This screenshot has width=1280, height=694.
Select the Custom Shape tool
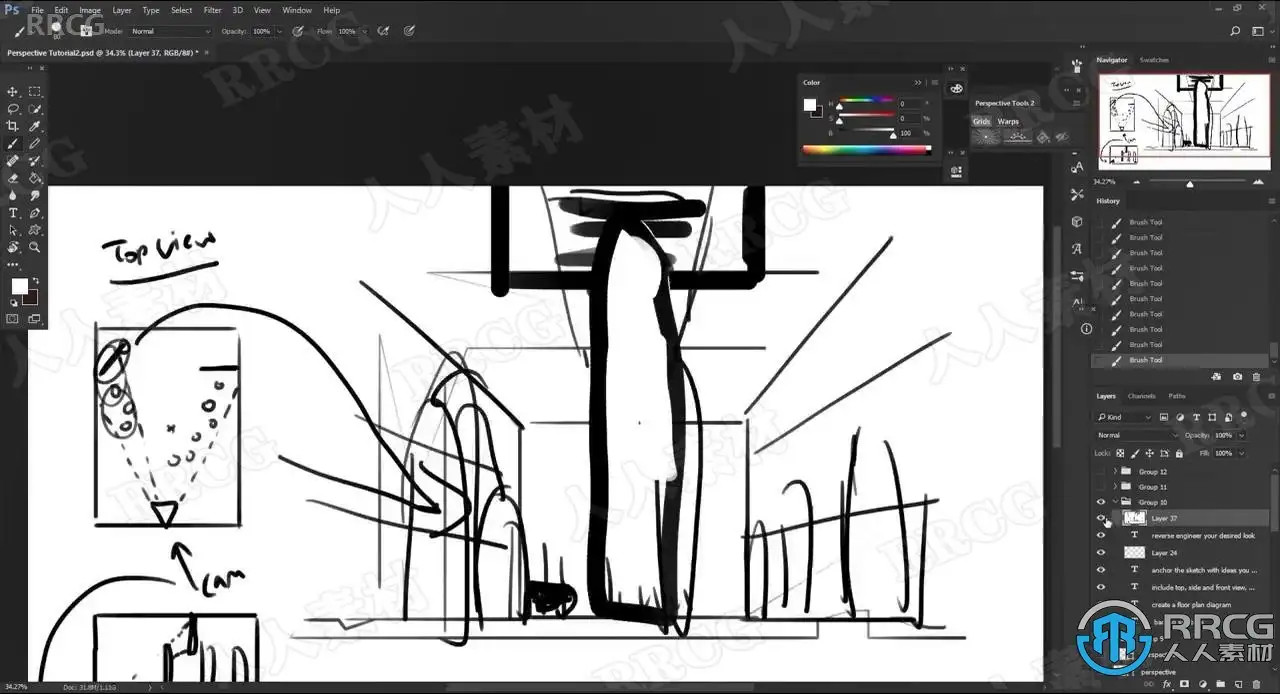pos(35,230)
